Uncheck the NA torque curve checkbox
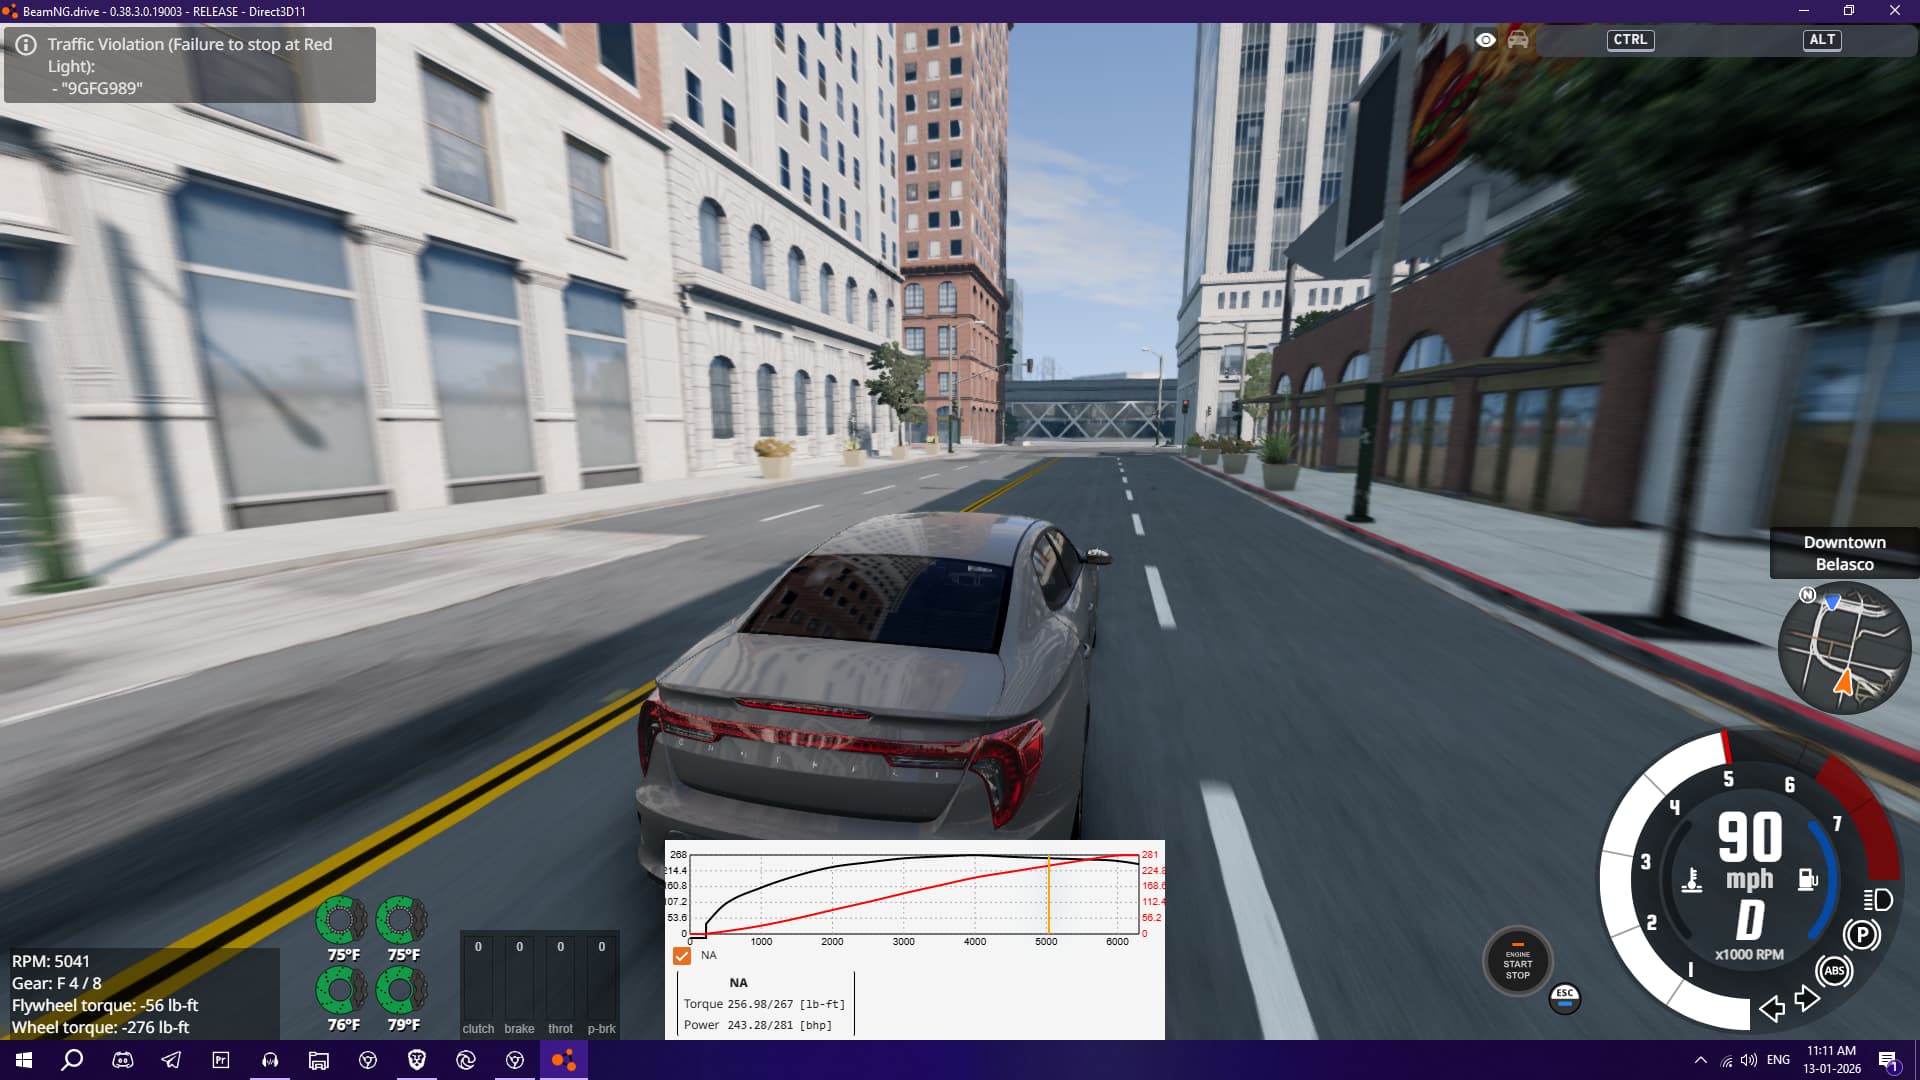This screenshot has height=1080, width=1920. [682, 955]
